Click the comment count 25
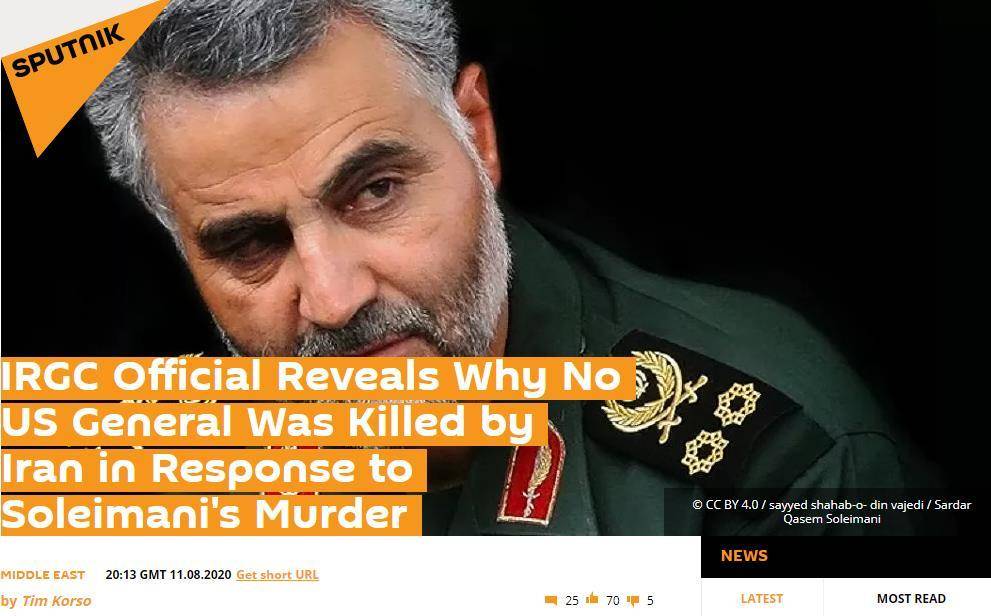Image resolution: width=991 pixels, height=616 pixels. [x=572, y=601]
